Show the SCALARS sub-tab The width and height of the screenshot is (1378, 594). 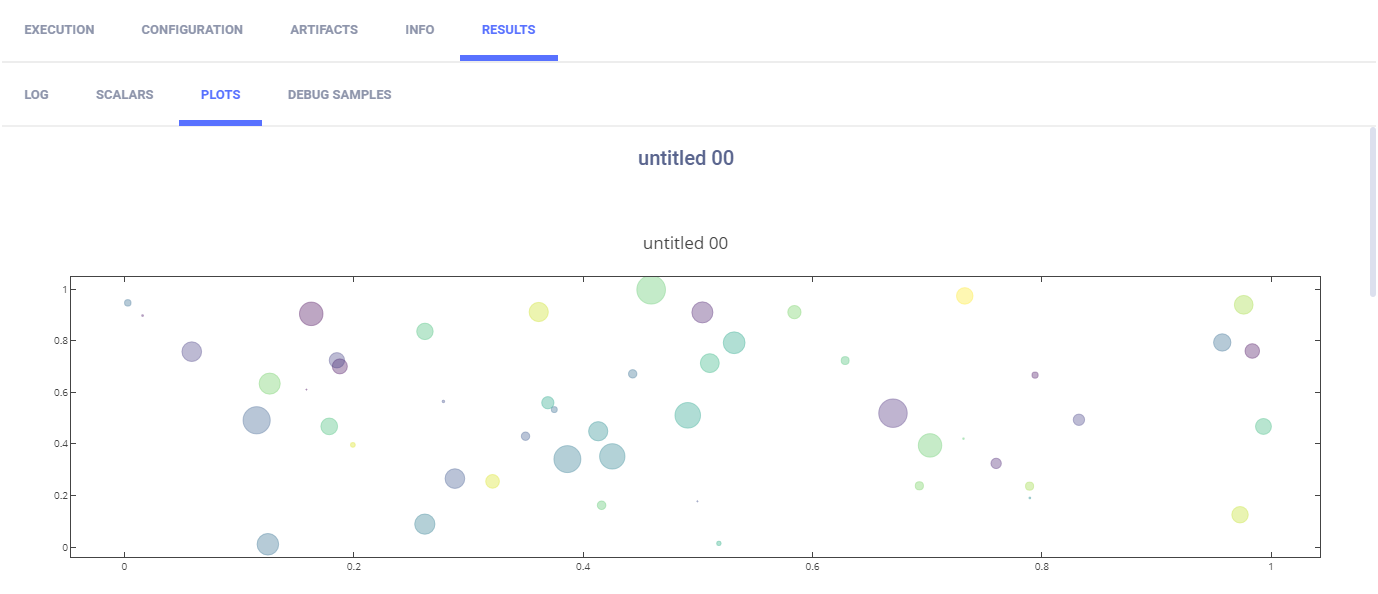point(125,95)
